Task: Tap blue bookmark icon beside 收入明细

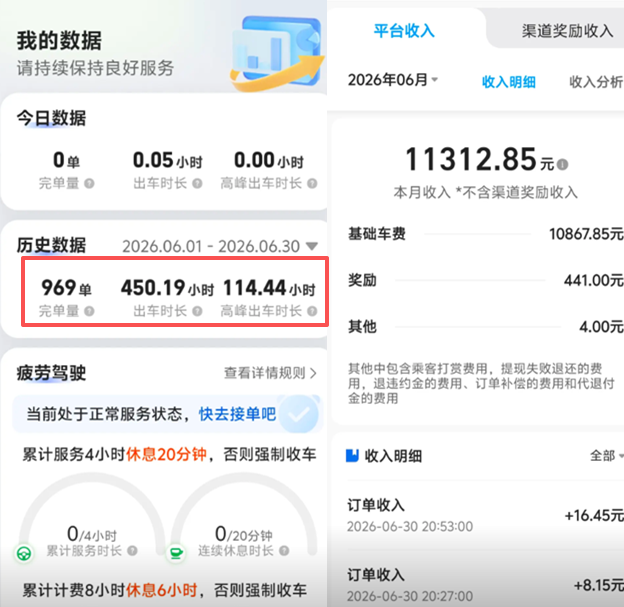Action: (x=352, y=455)
